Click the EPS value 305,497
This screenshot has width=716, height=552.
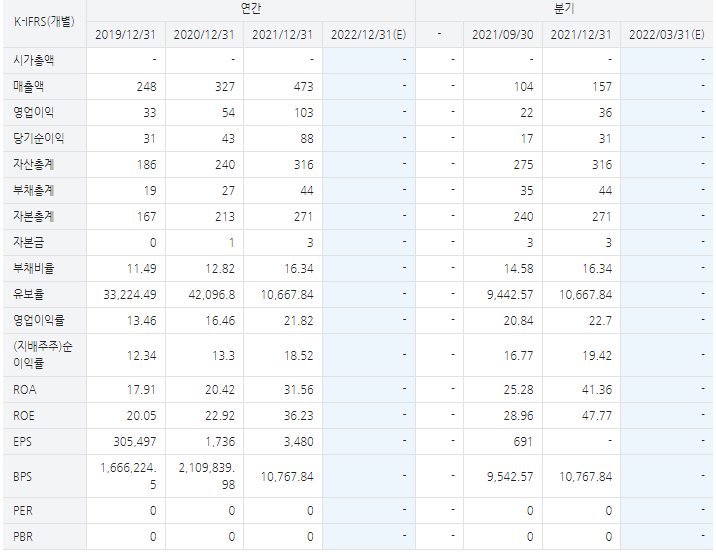[x=135, y=442]
